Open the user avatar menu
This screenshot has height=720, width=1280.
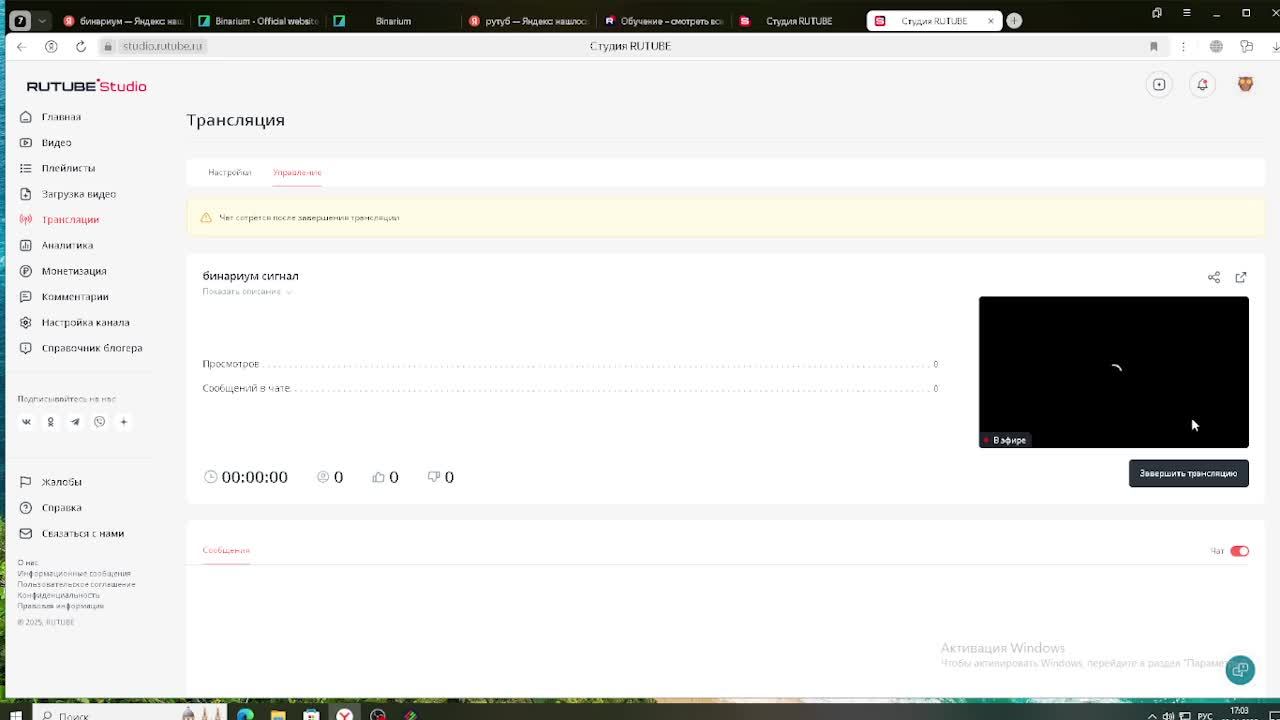tap(1245, 85)
